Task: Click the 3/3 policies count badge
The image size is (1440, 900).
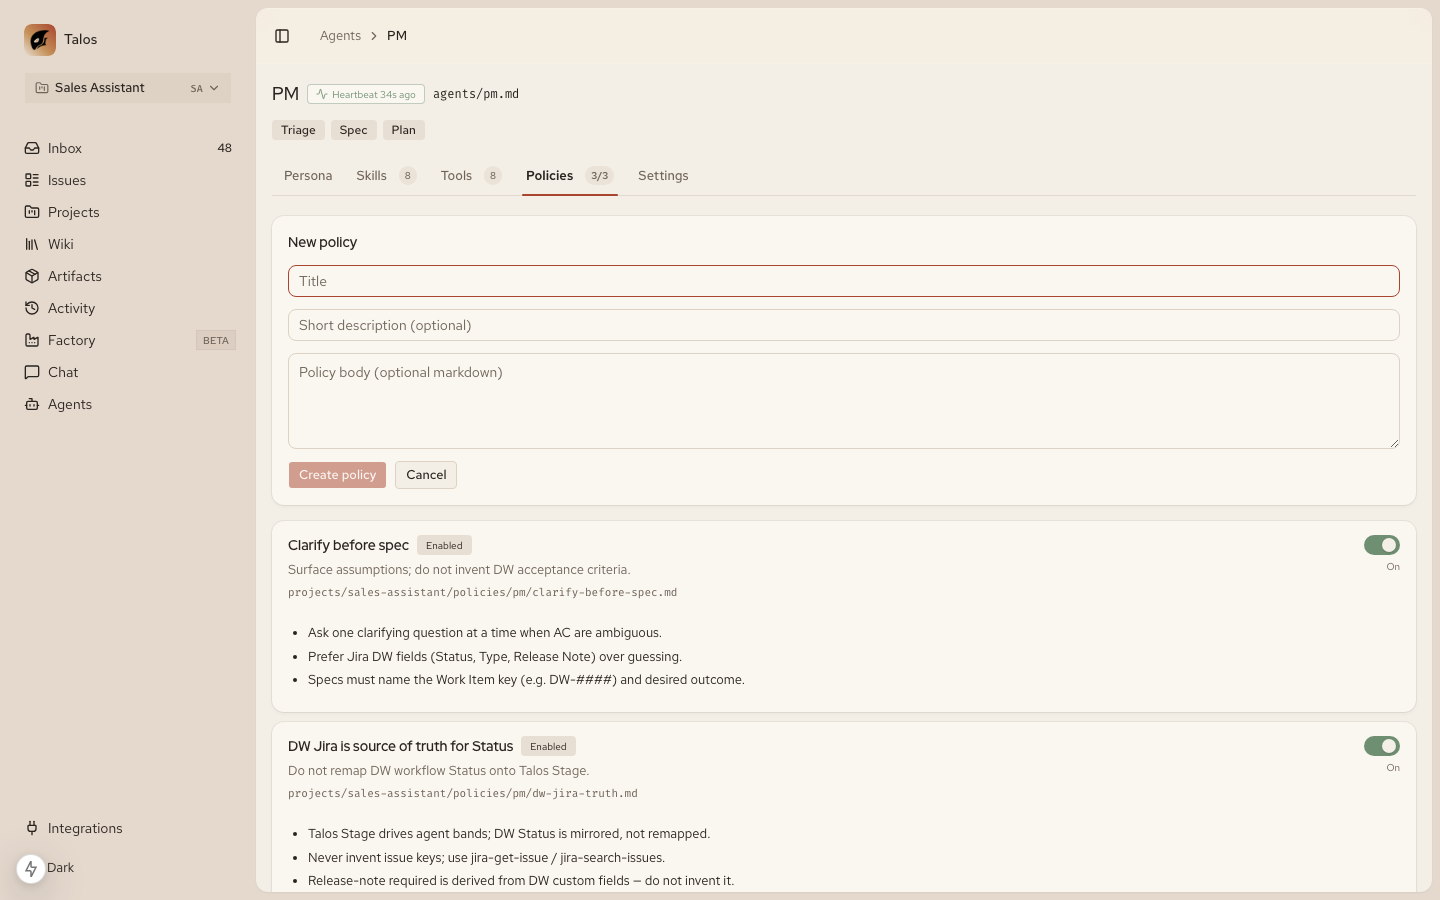Action: click(599, 176)
